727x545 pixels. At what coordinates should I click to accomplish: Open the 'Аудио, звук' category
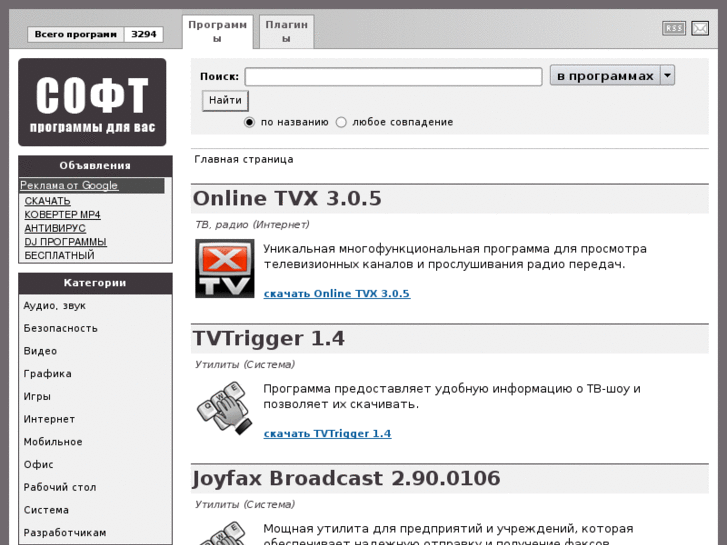(55, 306)
